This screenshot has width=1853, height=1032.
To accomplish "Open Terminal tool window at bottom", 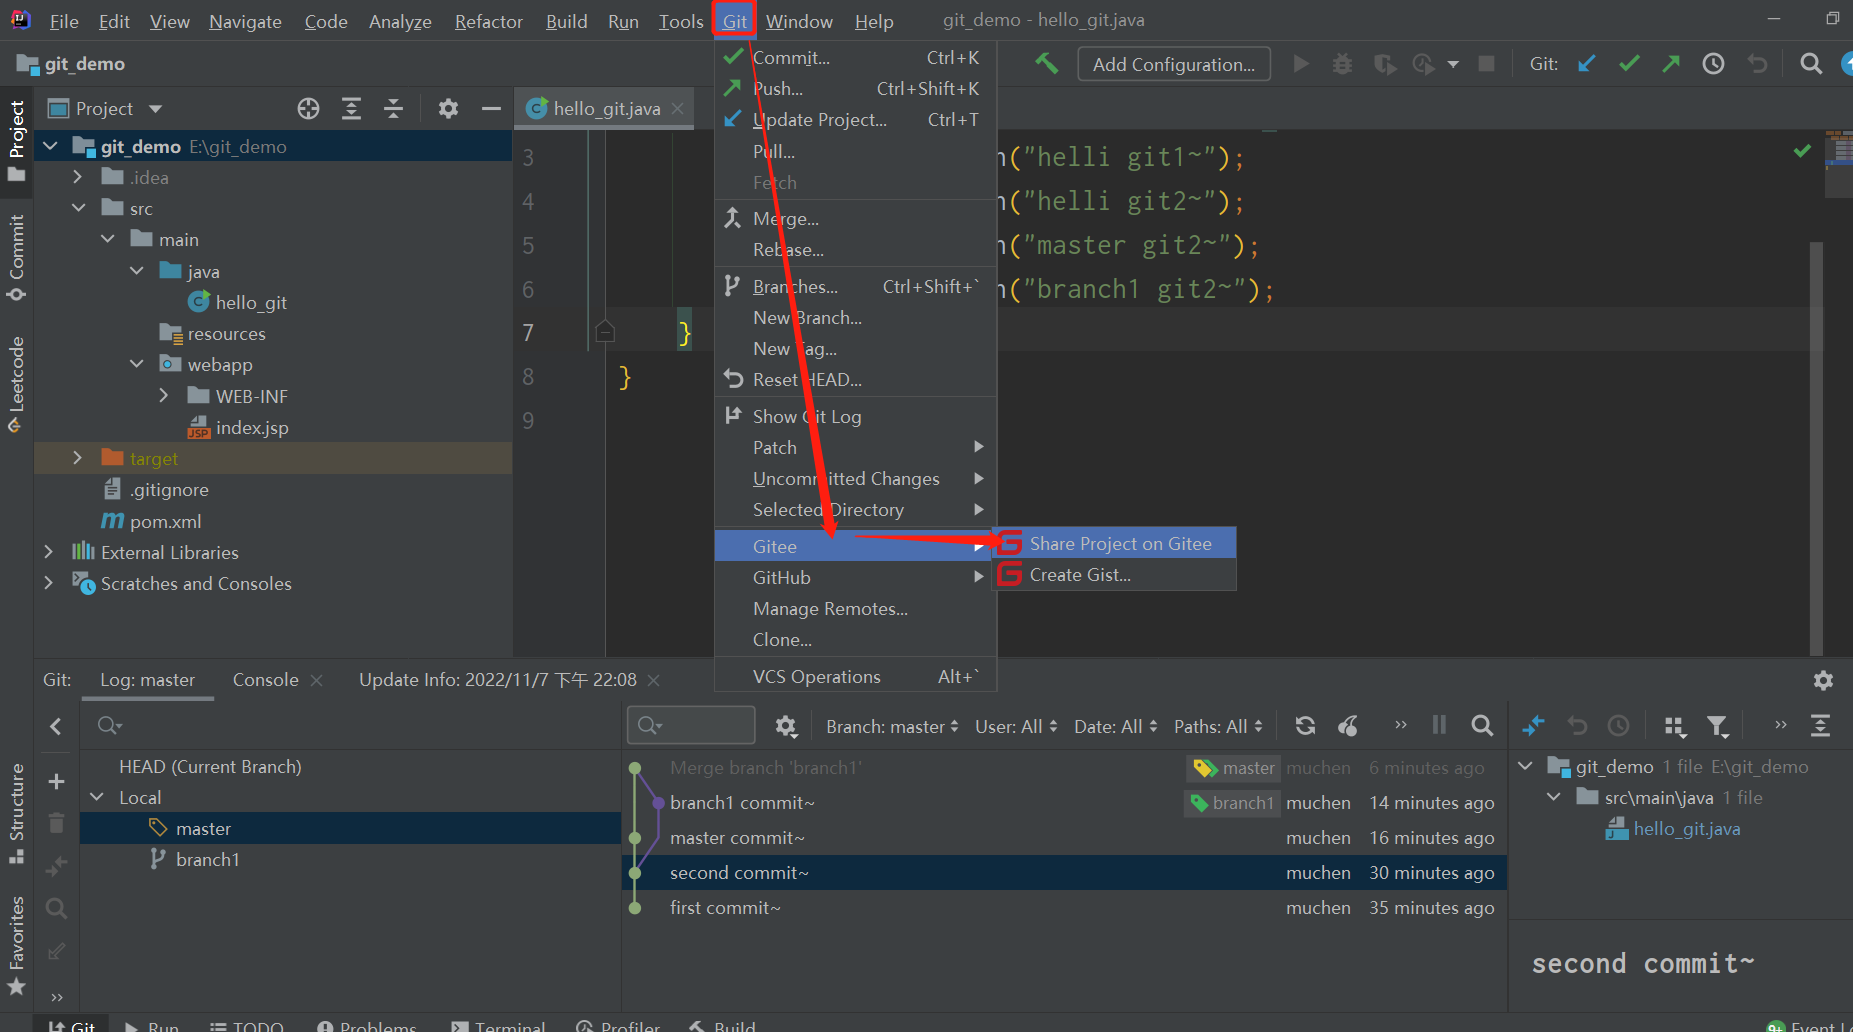I will point(498,1025).
